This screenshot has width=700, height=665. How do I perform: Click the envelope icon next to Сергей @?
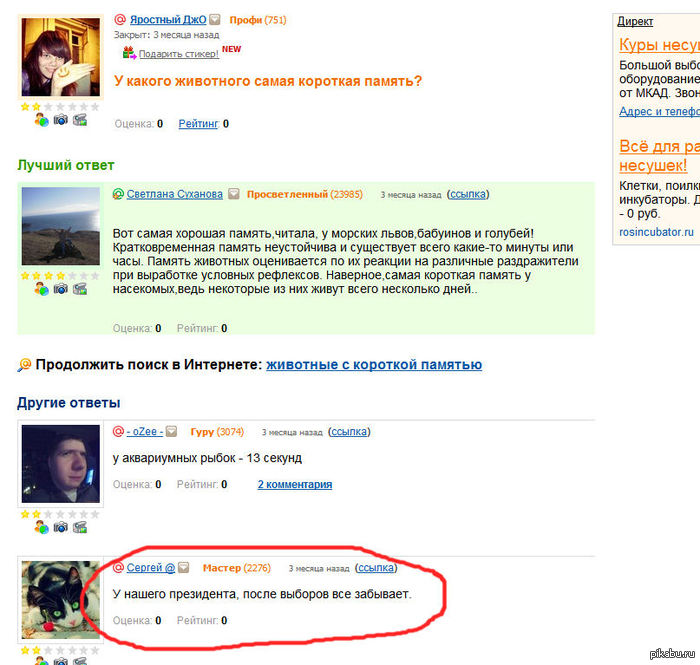(x=183, y=567)
